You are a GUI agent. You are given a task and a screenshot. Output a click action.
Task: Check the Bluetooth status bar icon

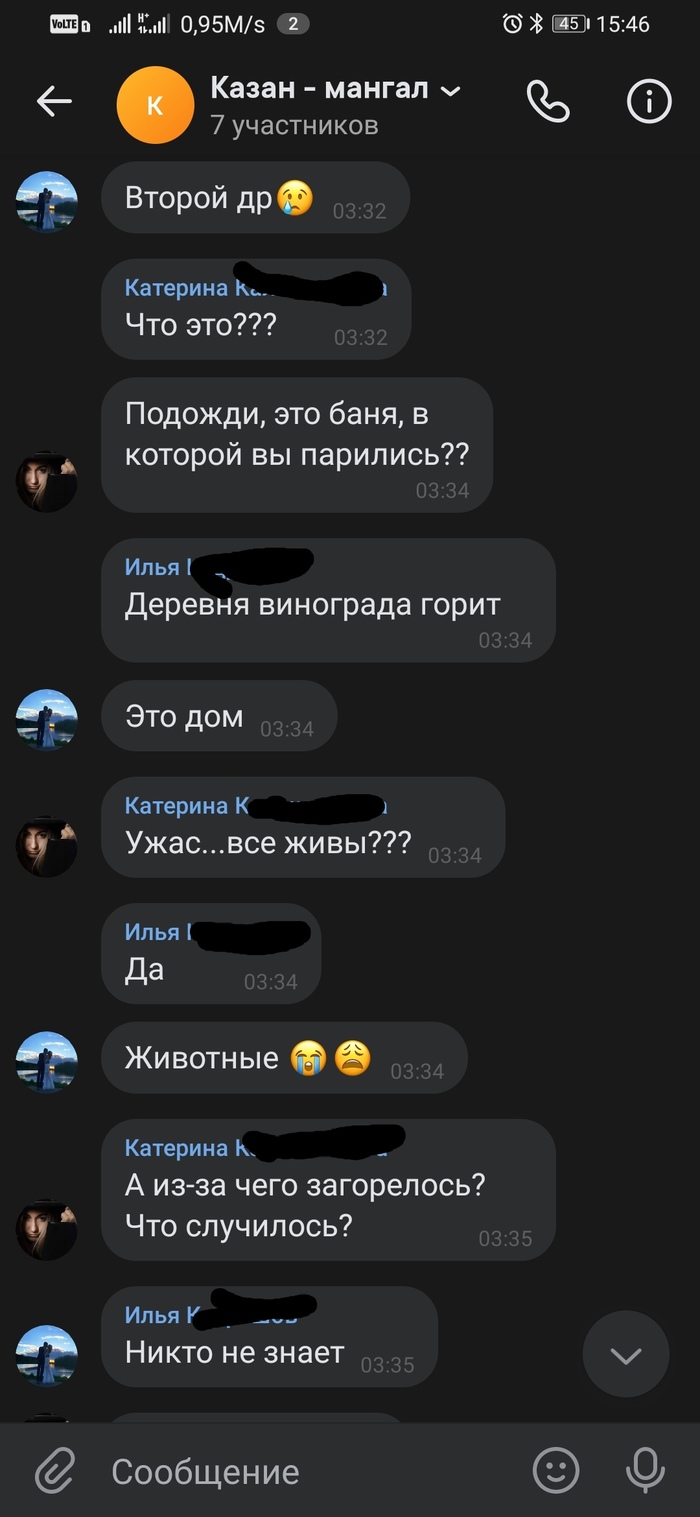[536, 24]
